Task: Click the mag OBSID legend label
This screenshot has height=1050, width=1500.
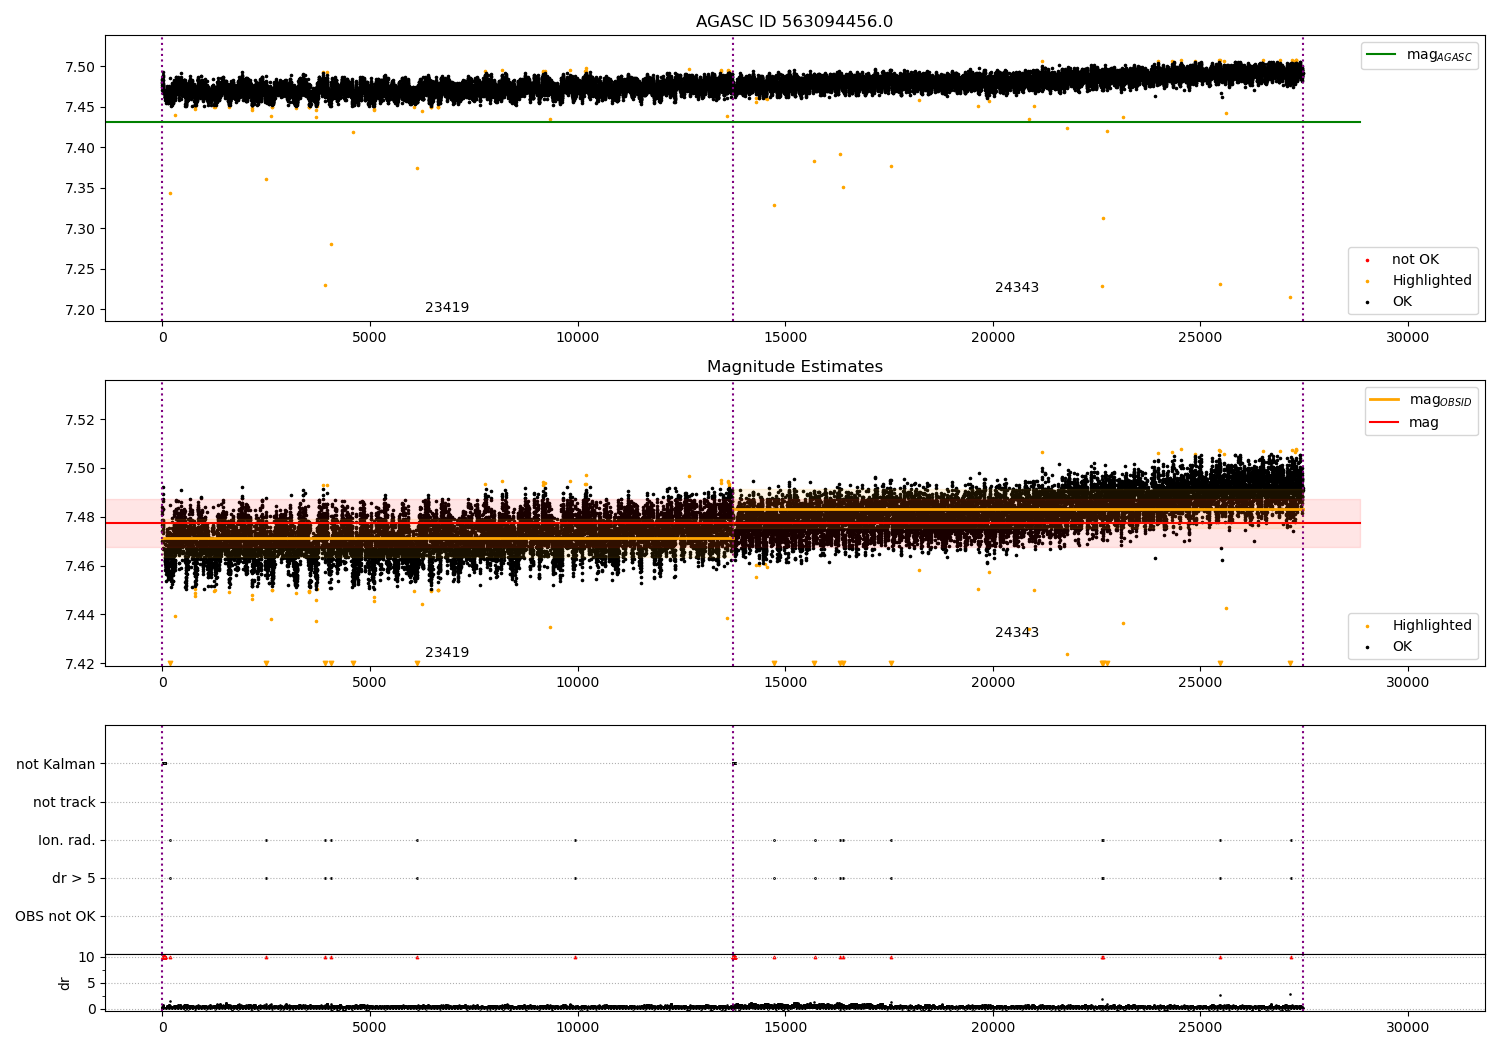Action: (1440, 400)
